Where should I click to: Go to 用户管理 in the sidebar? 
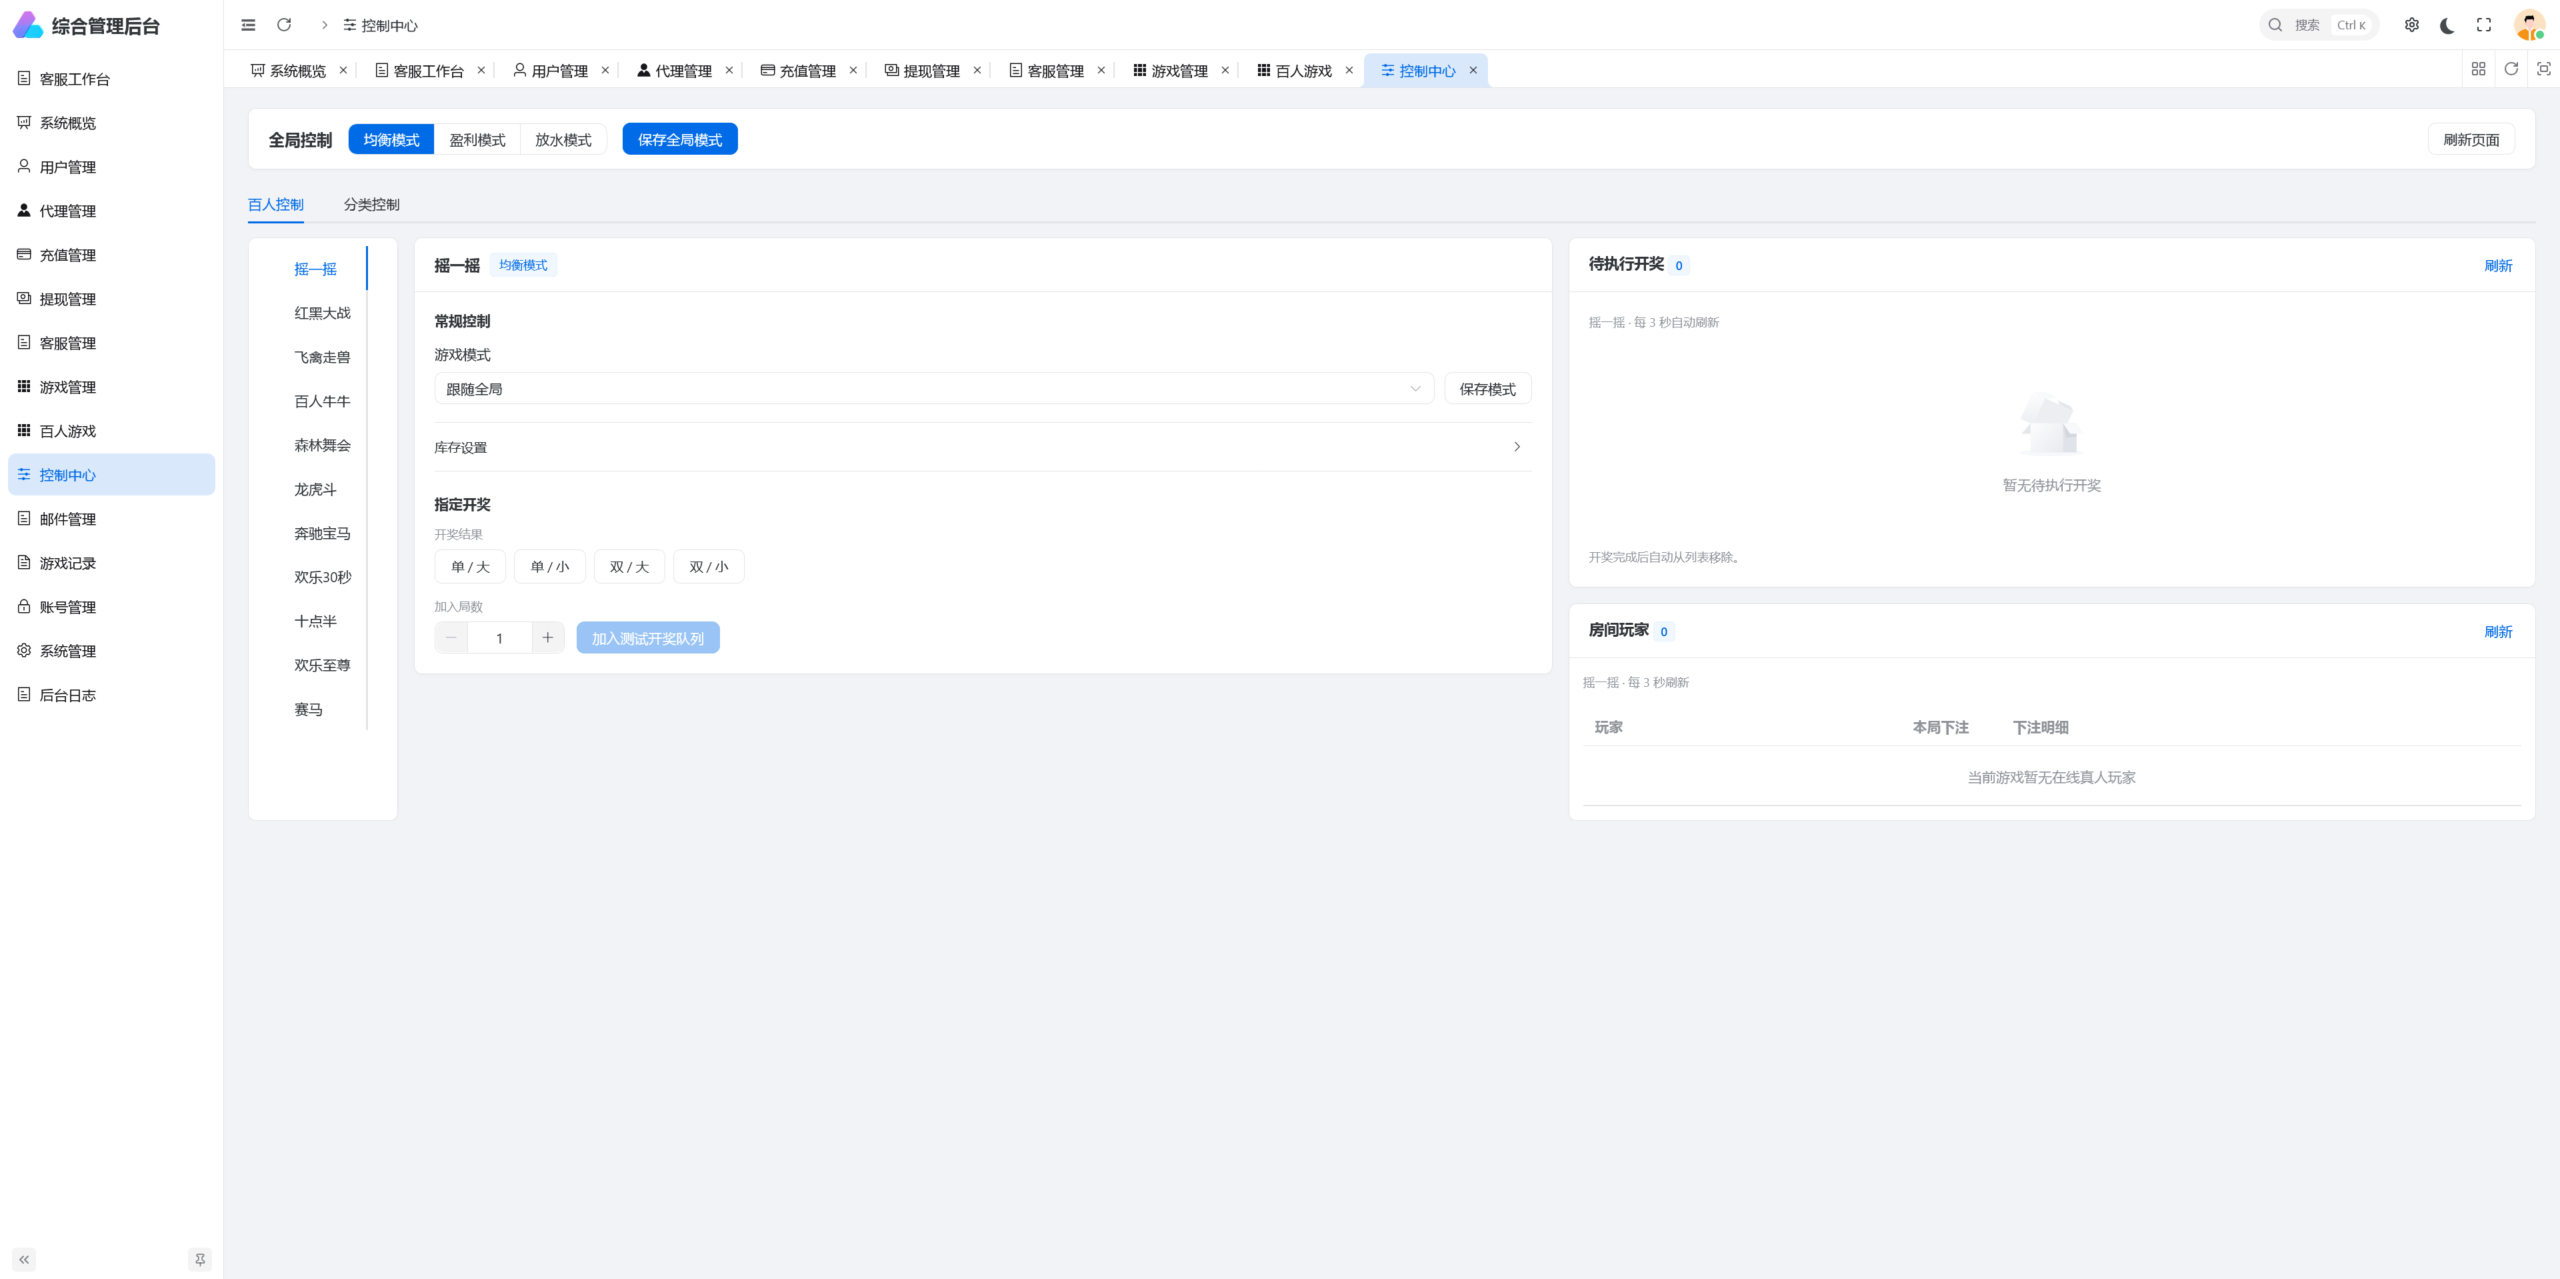(x=111, y=167)
